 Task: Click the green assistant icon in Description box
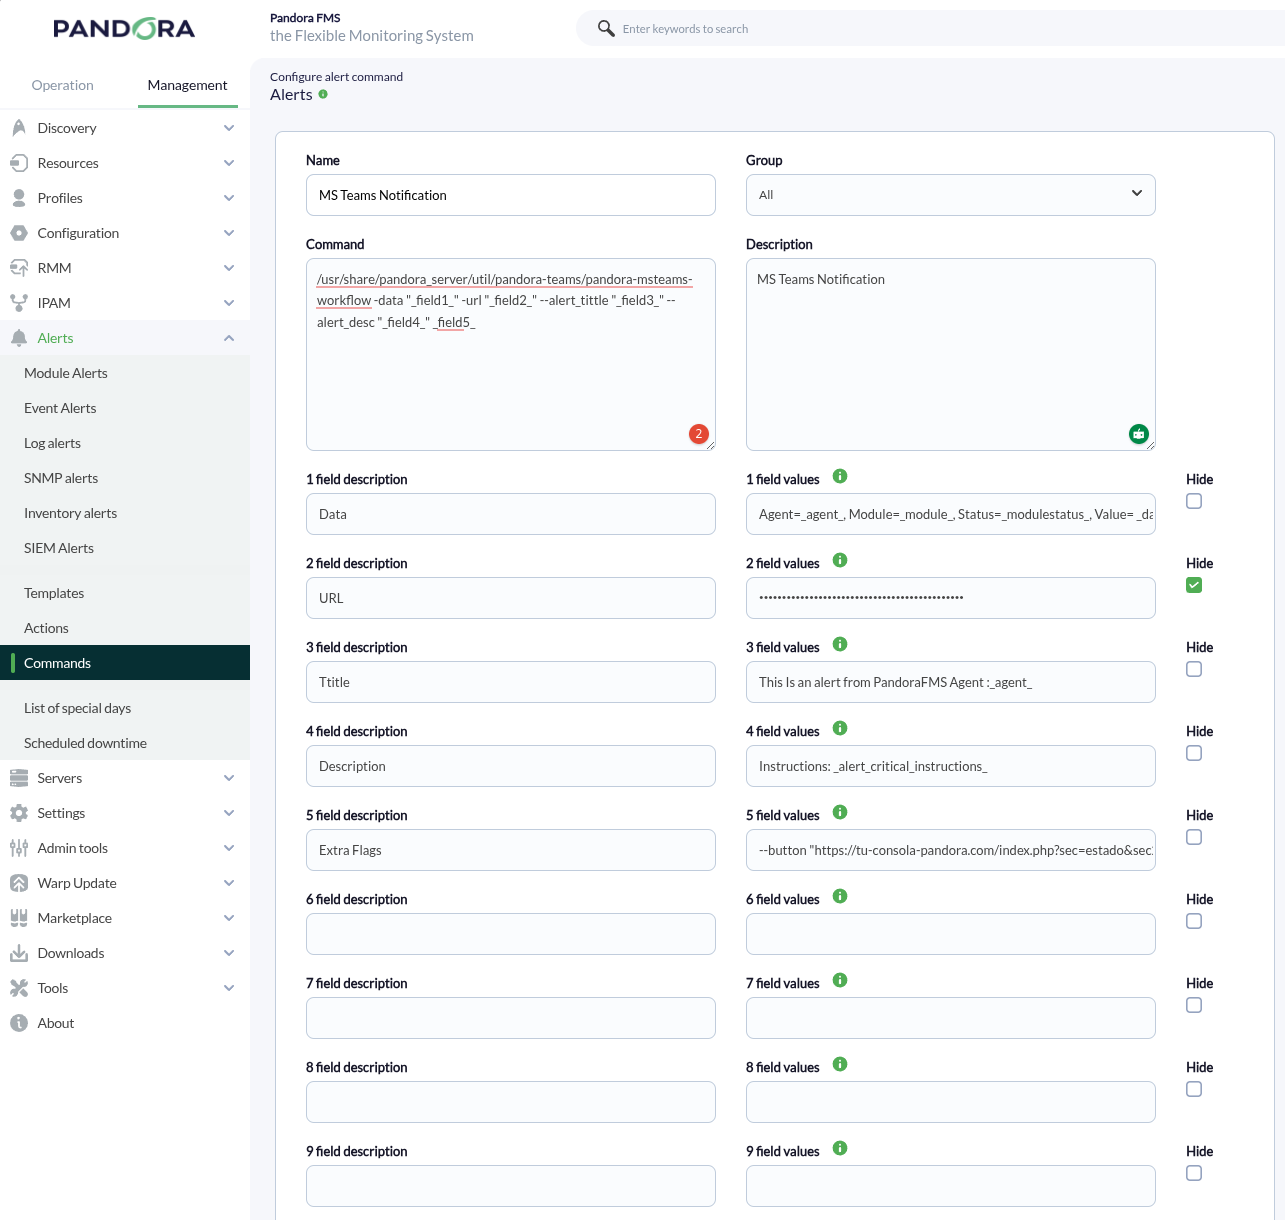(x=1139, y=433)
